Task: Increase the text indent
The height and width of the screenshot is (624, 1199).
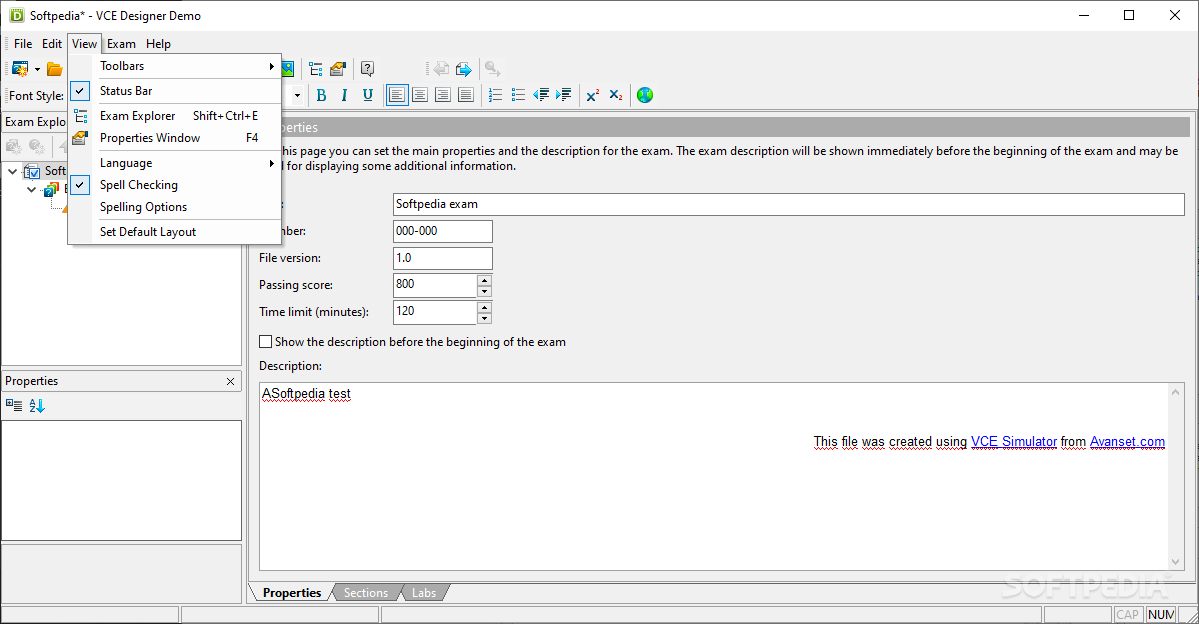Action: point(564,95)
